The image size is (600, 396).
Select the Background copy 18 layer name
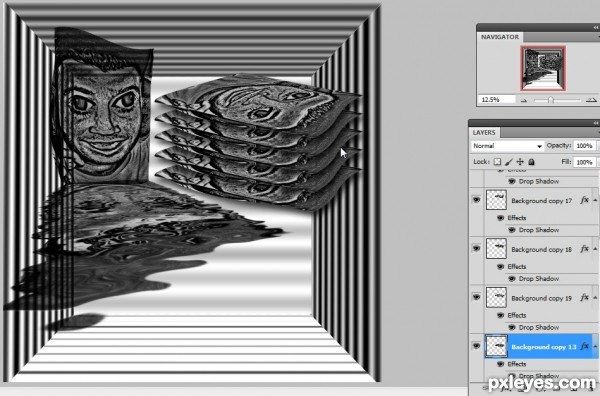click(x=541, y=249)
